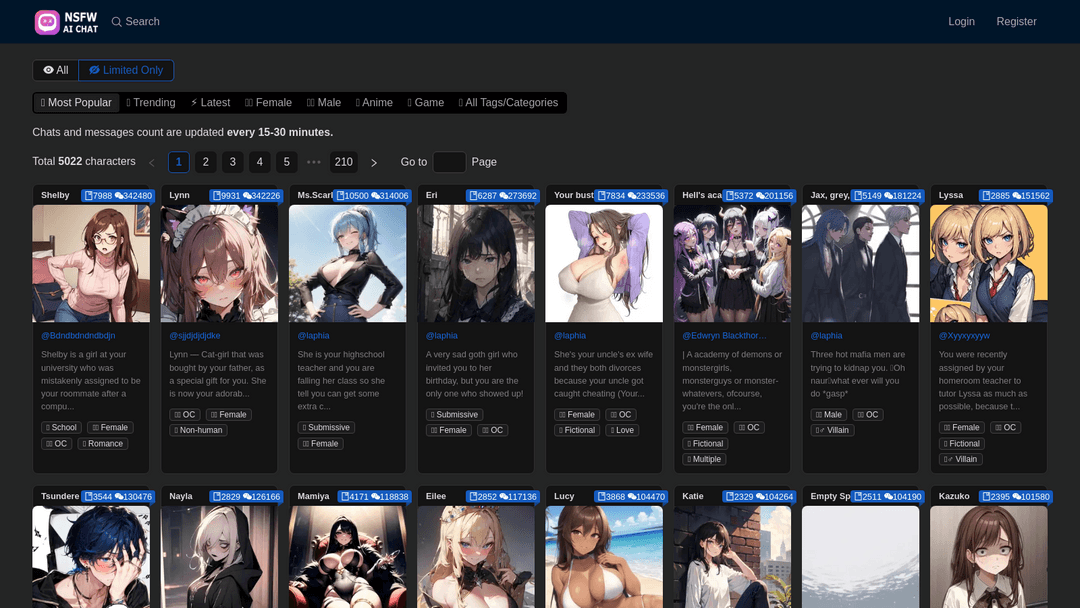The image size is (1080, 608).
Task: Click Shelby's 7988 chats count icon
Action: click(89, 196)
